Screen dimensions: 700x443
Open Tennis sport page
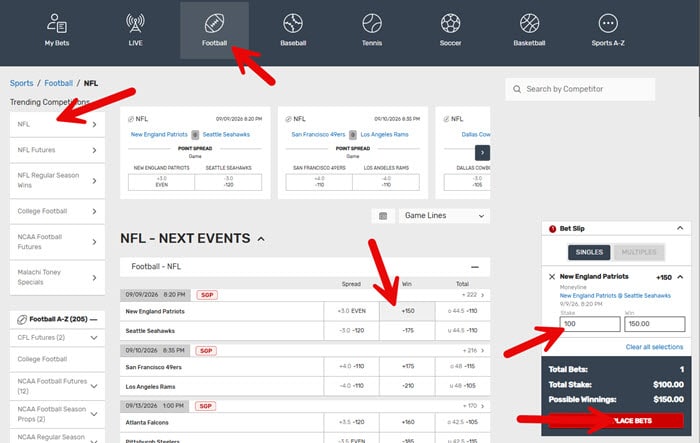pos(372,30)
